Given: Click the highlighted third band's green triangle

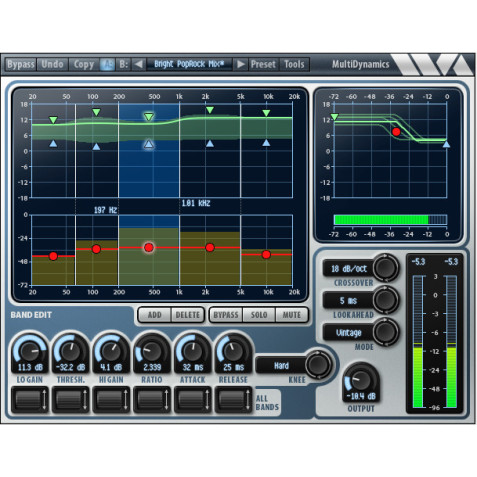Looking at the screenshot, I should tap(149, 117).
